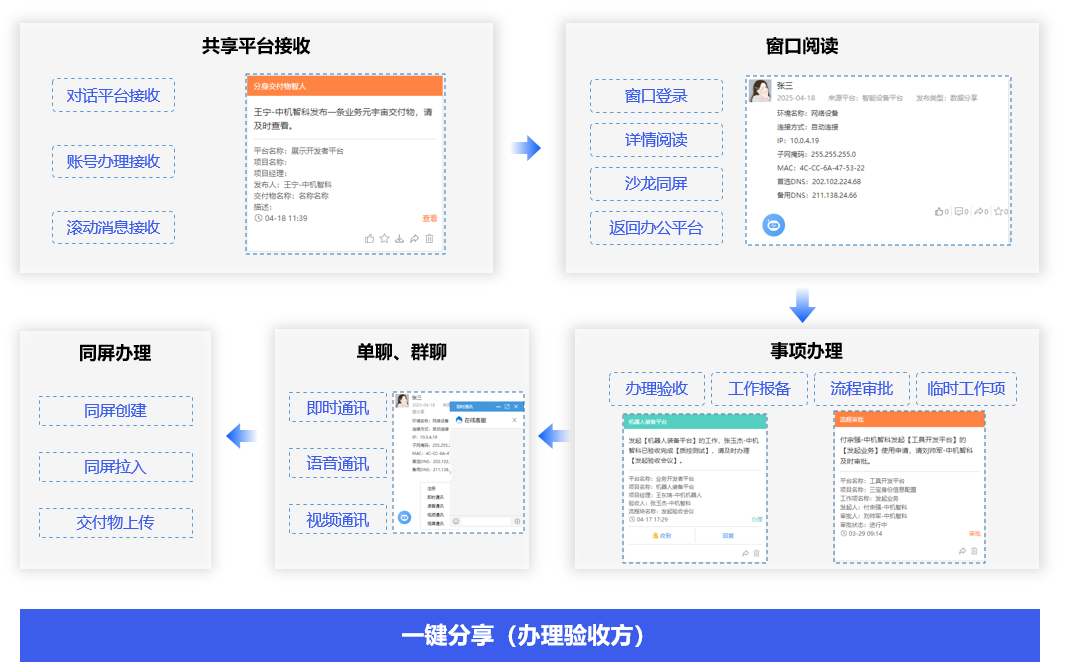Click the 交付物上传 button
The image size is (1065, 672).
[x=116, y=523]
